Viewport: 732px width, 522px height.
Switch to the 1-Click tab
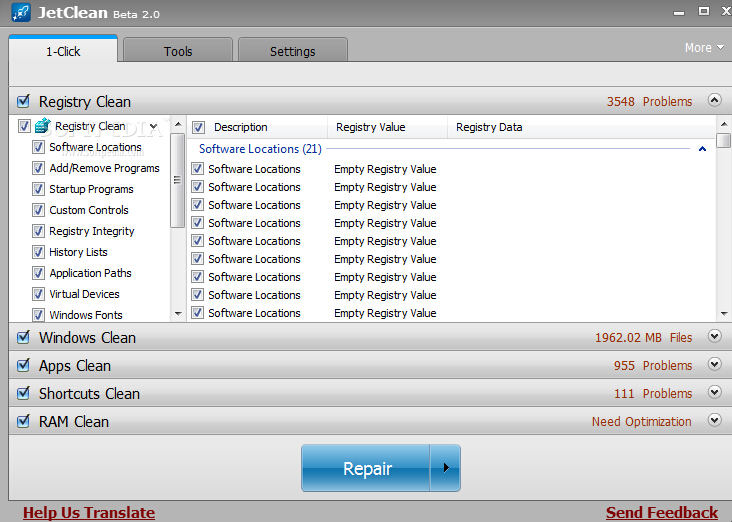63,51
